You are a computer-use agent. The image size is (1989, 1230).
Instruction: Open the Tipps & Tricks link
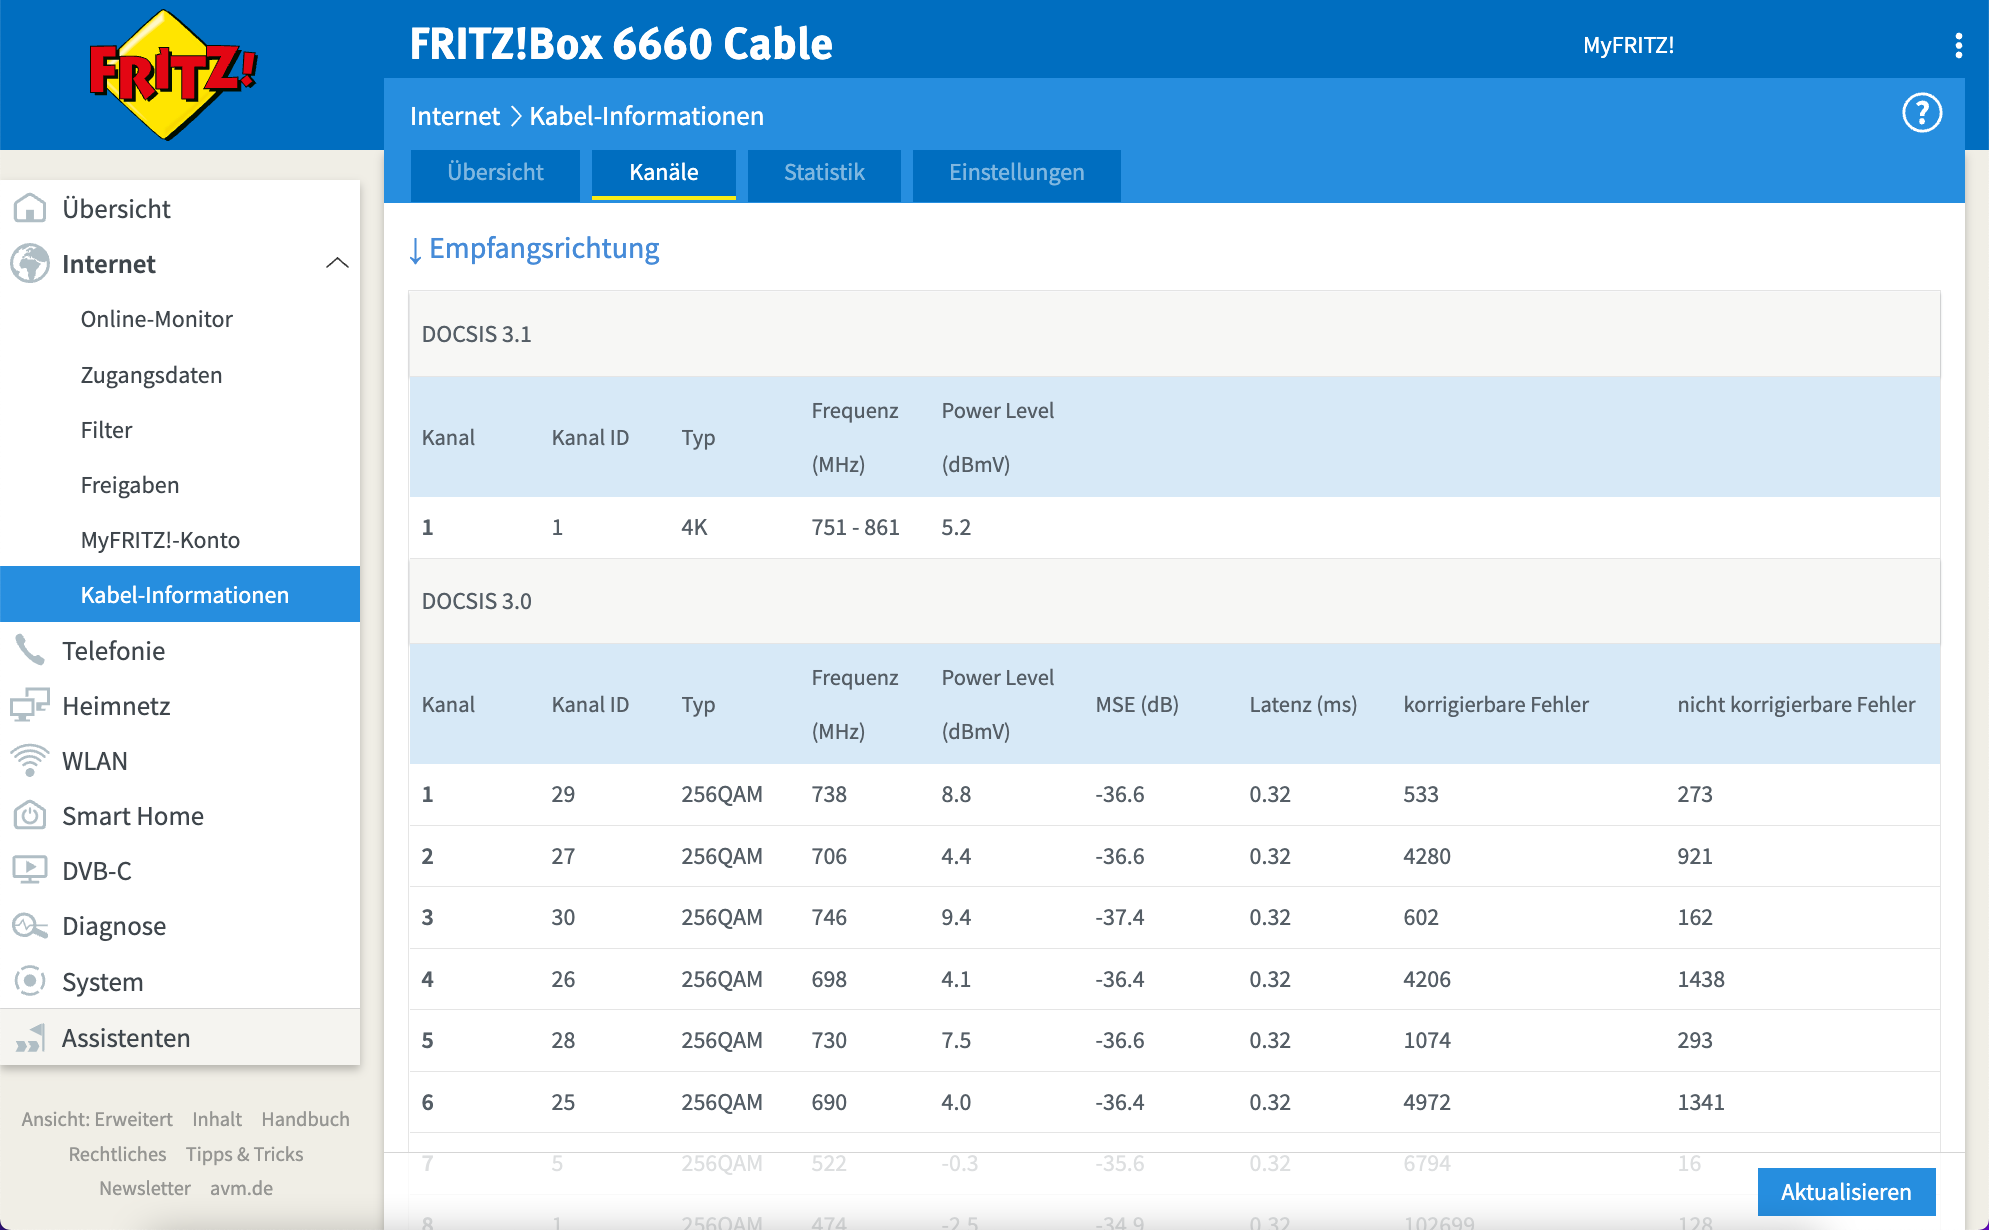244,1154
